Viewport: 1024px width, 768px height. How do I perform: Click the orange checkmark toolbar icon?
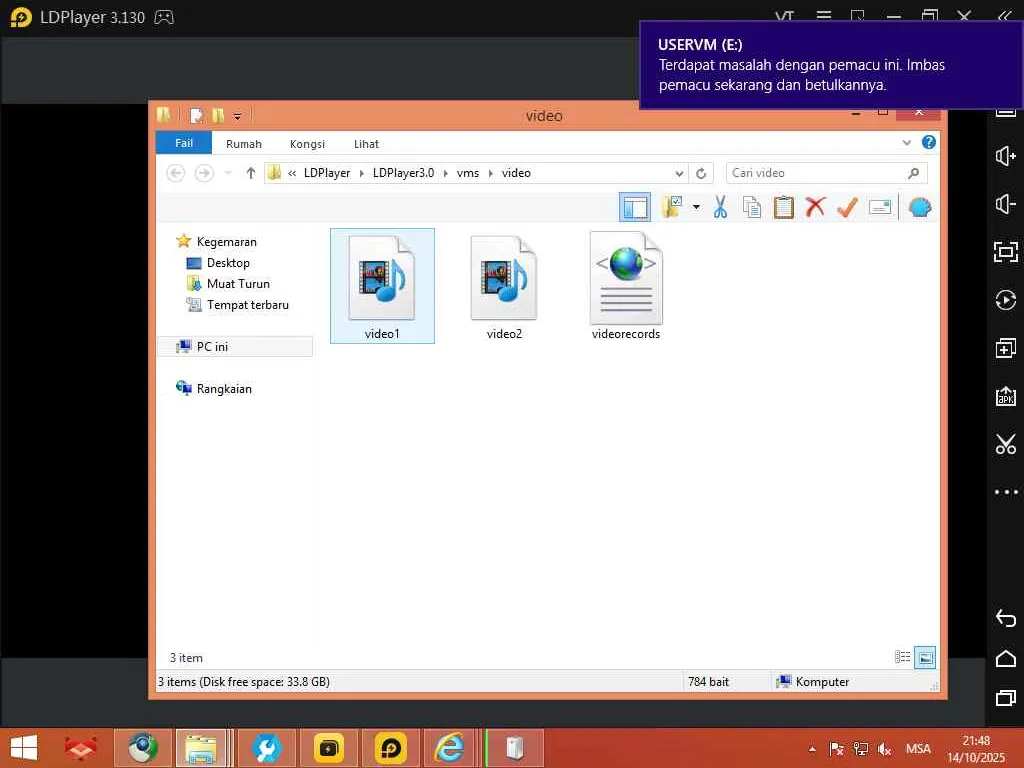point(847,207)
